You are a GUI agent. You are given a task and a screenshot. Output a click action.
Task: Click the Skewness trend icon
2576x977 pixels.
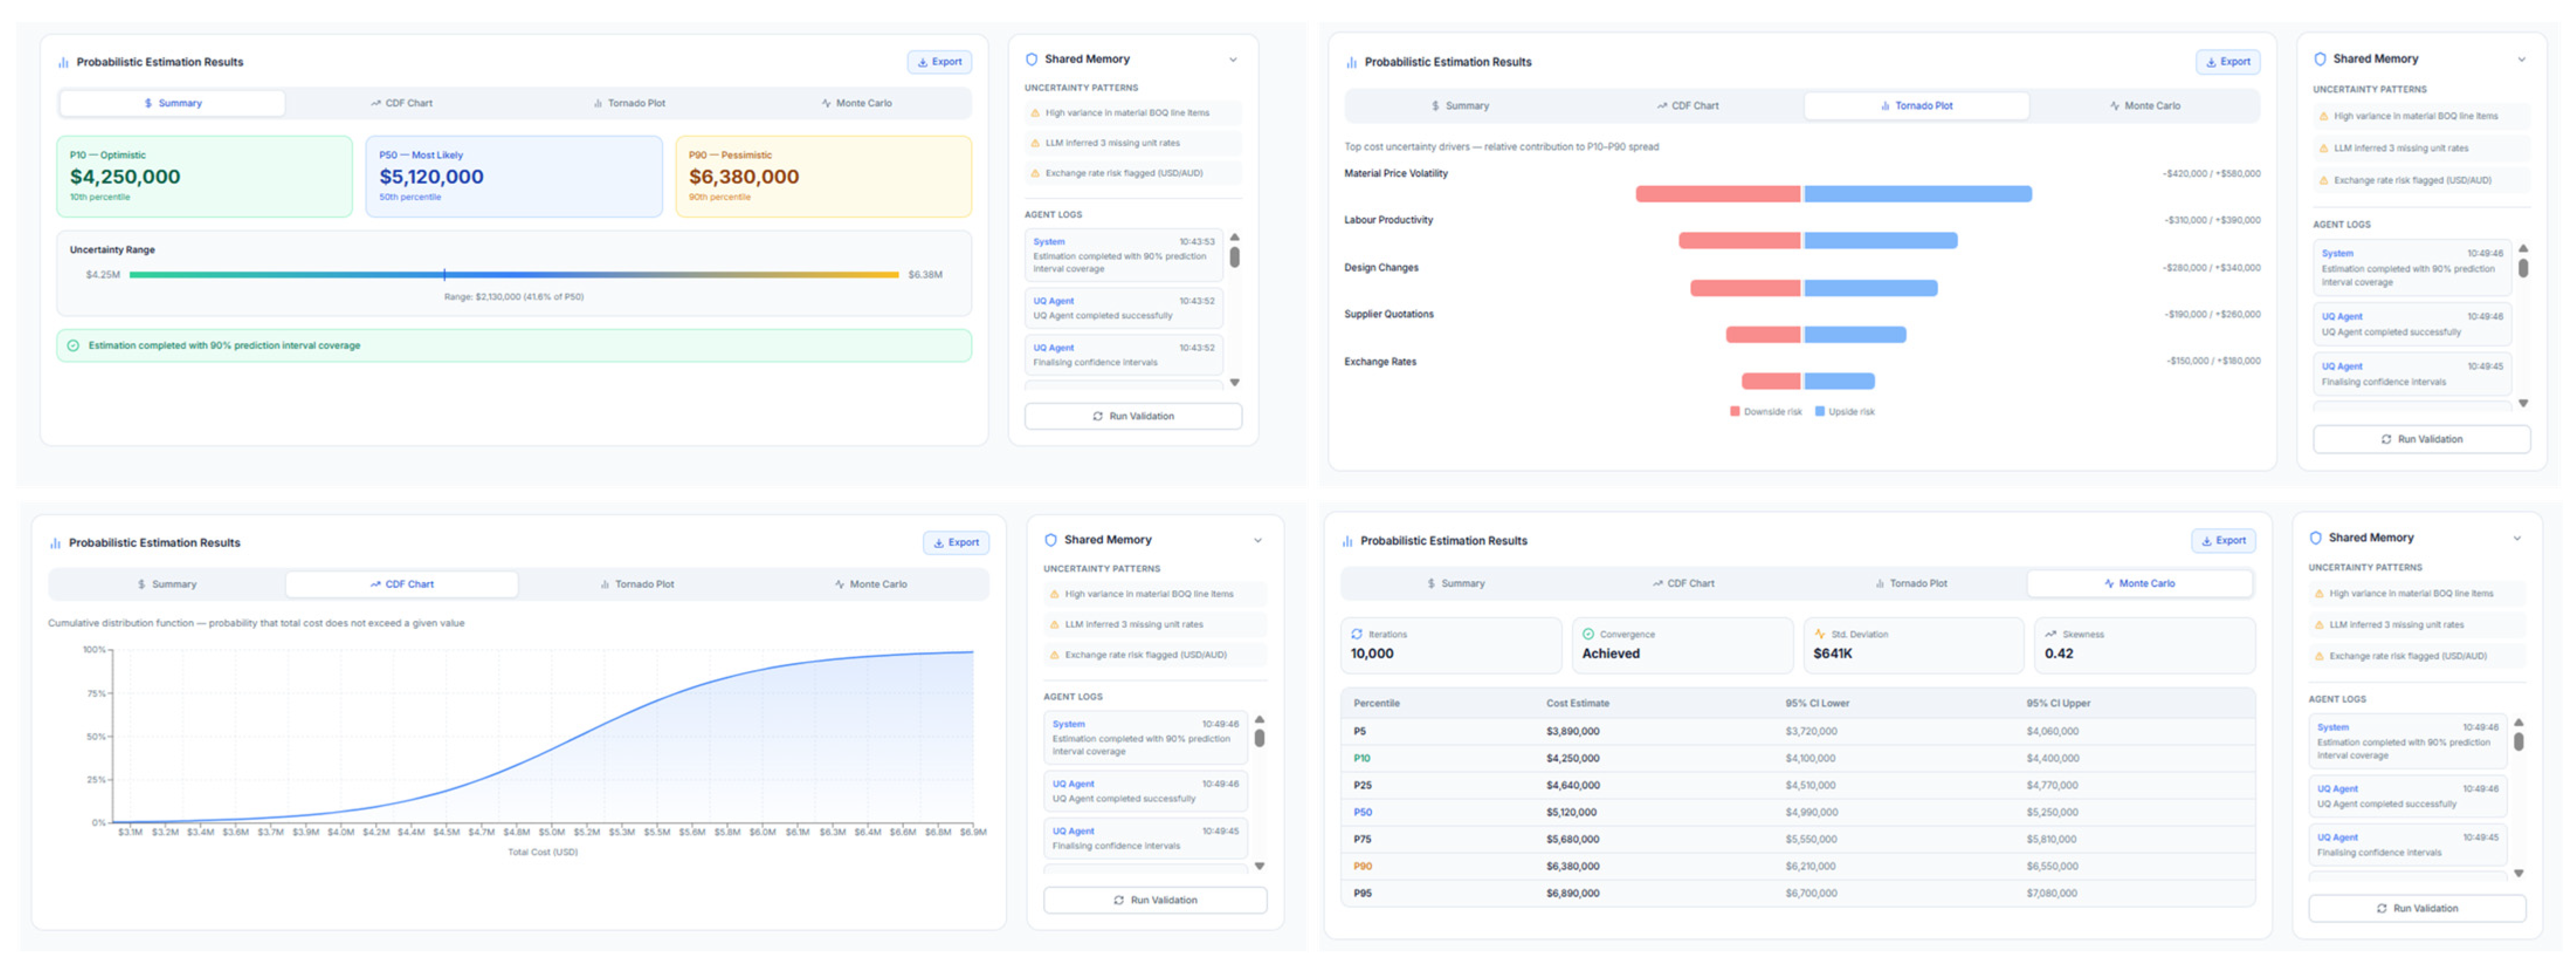tap(2051, 635)
